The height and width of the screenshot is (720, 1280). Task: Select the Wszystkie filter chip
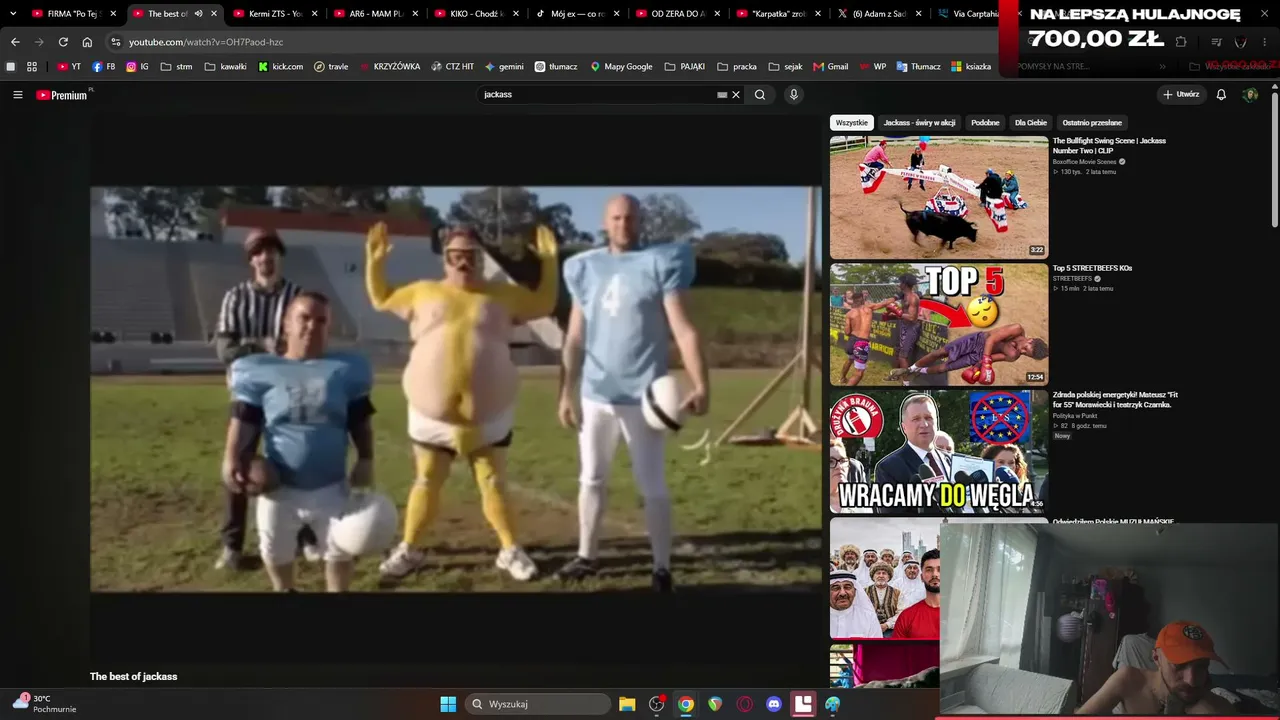(852, 123)
